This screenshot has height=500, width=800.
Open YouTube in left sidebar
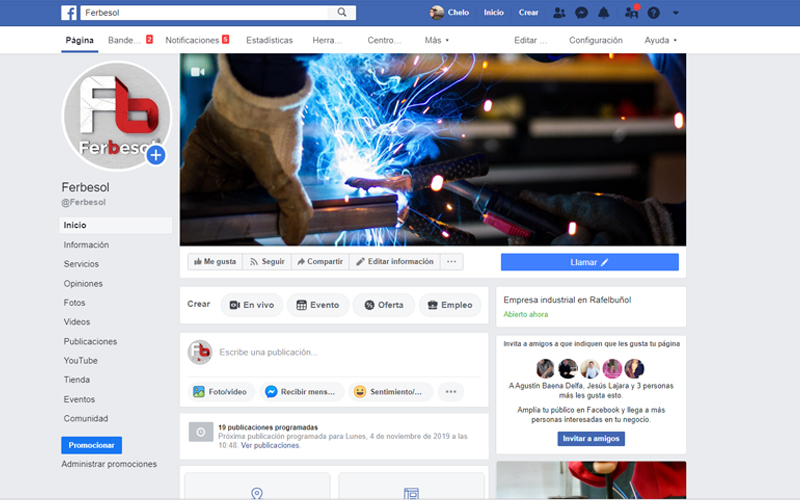pyautogui.click(x=81, y=361)
